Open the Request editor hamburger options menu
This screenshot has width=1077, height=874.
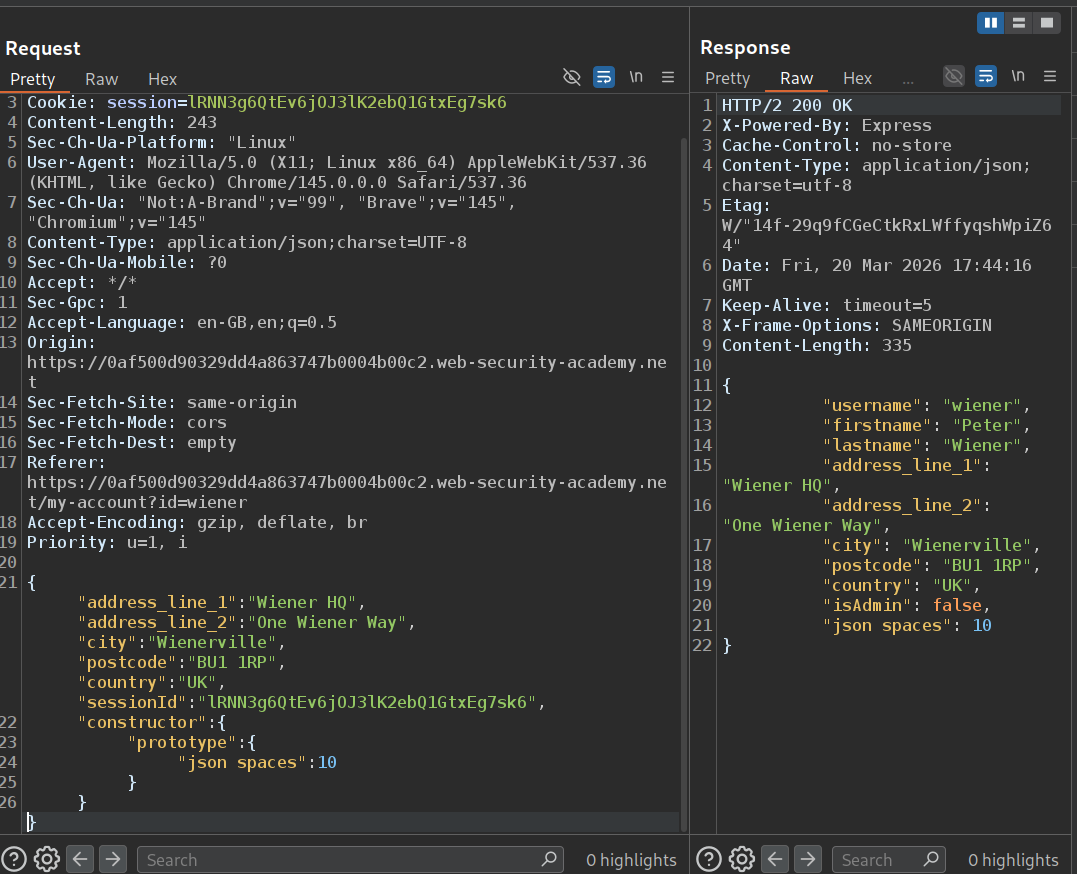pyautogui.click(x=668, y=77)
